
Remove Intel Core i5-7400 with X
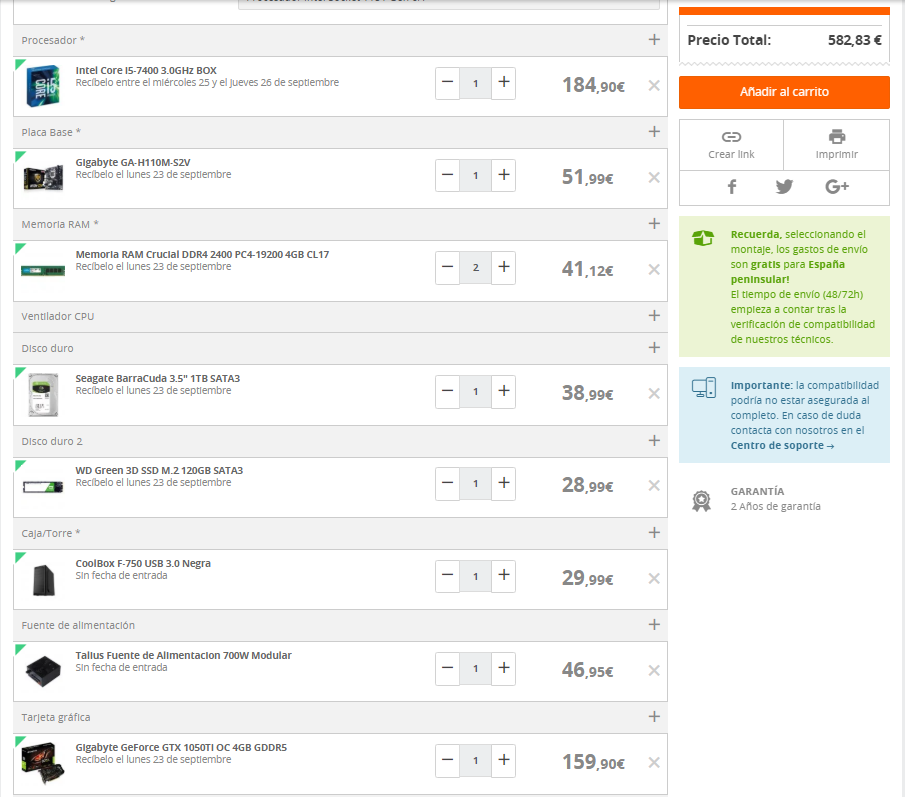(654, 85)
